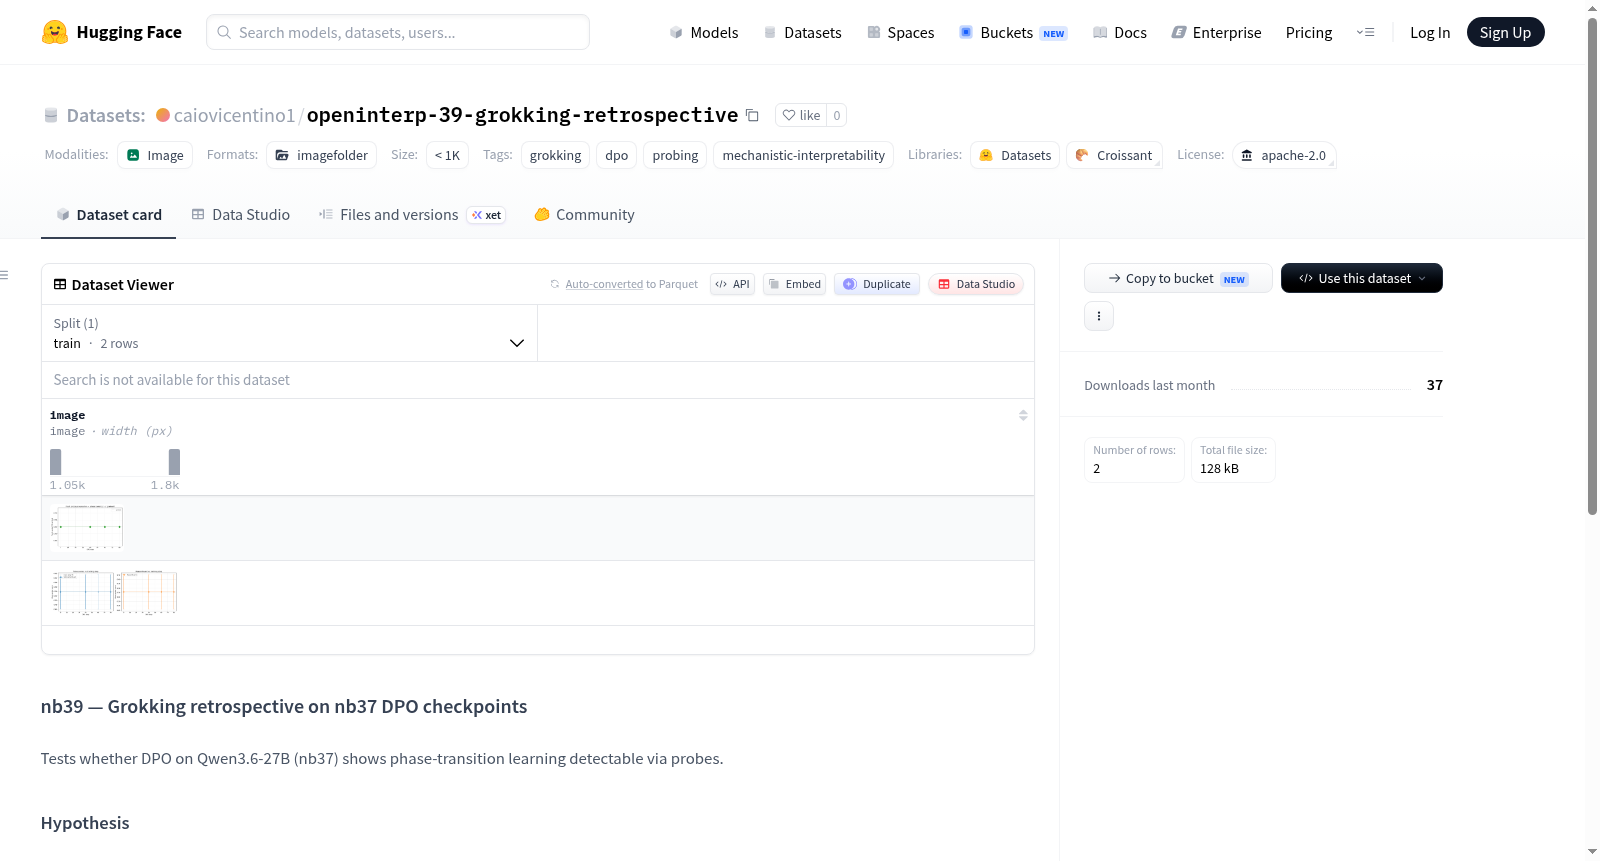
Task: Open the sidebar table-of-contents toggle icon
Action: tap(5, 275)
